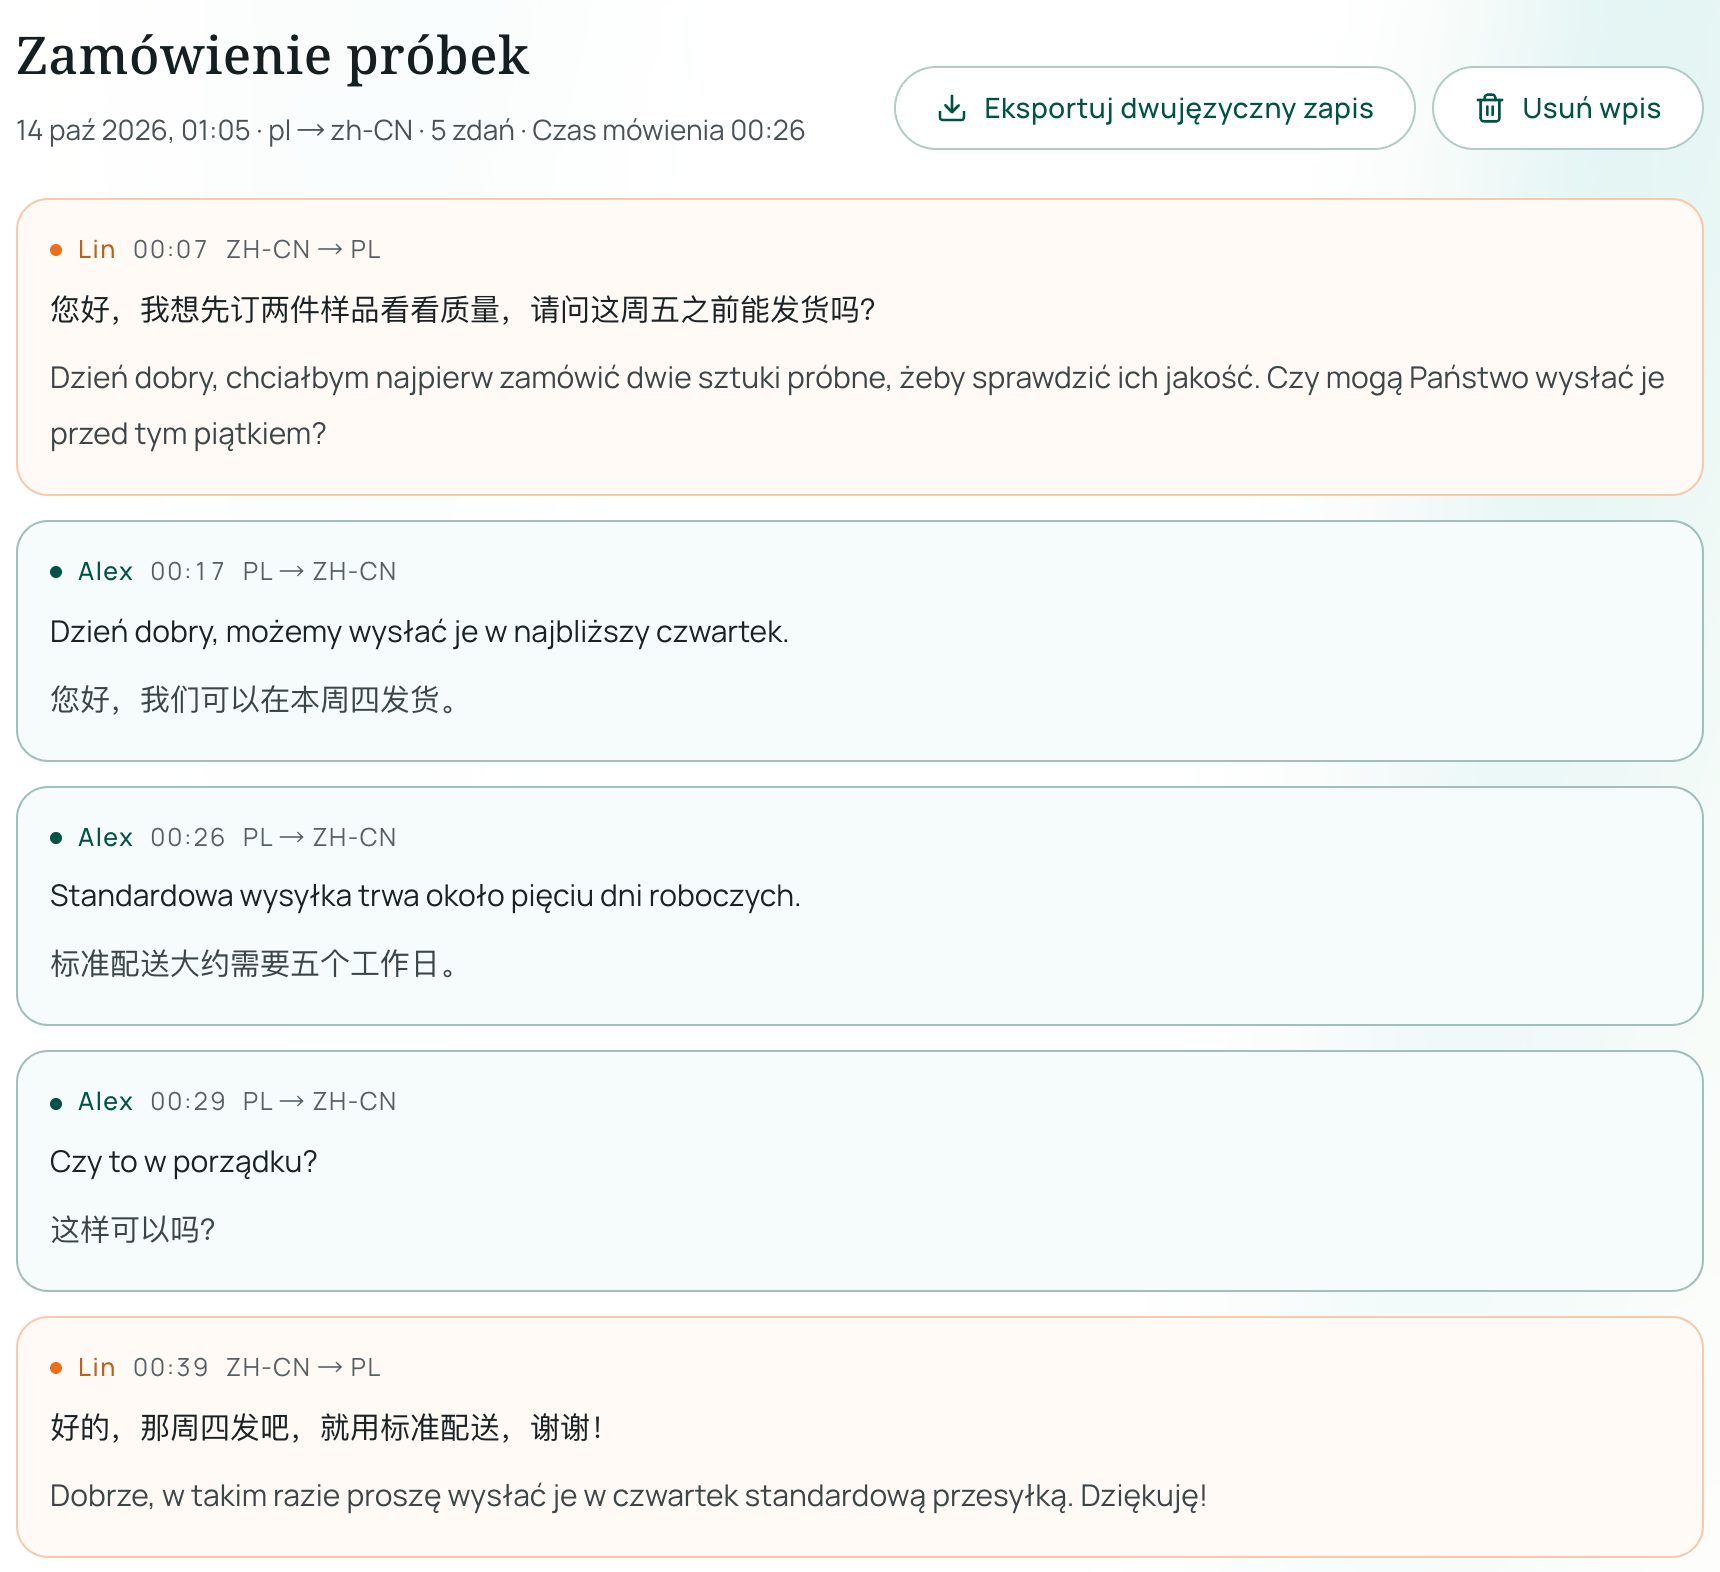Click the speaker name Lin at 00:39
Viewport: 1720px width, 1572px height.
97,1367
